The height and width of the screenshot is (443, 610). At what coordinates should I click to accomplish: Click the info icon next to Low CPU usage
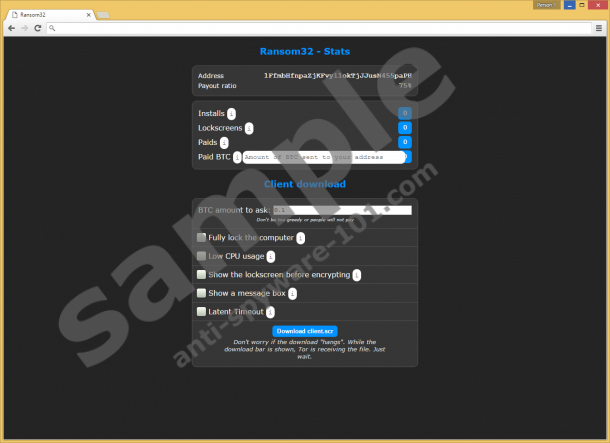pos(270,257)
